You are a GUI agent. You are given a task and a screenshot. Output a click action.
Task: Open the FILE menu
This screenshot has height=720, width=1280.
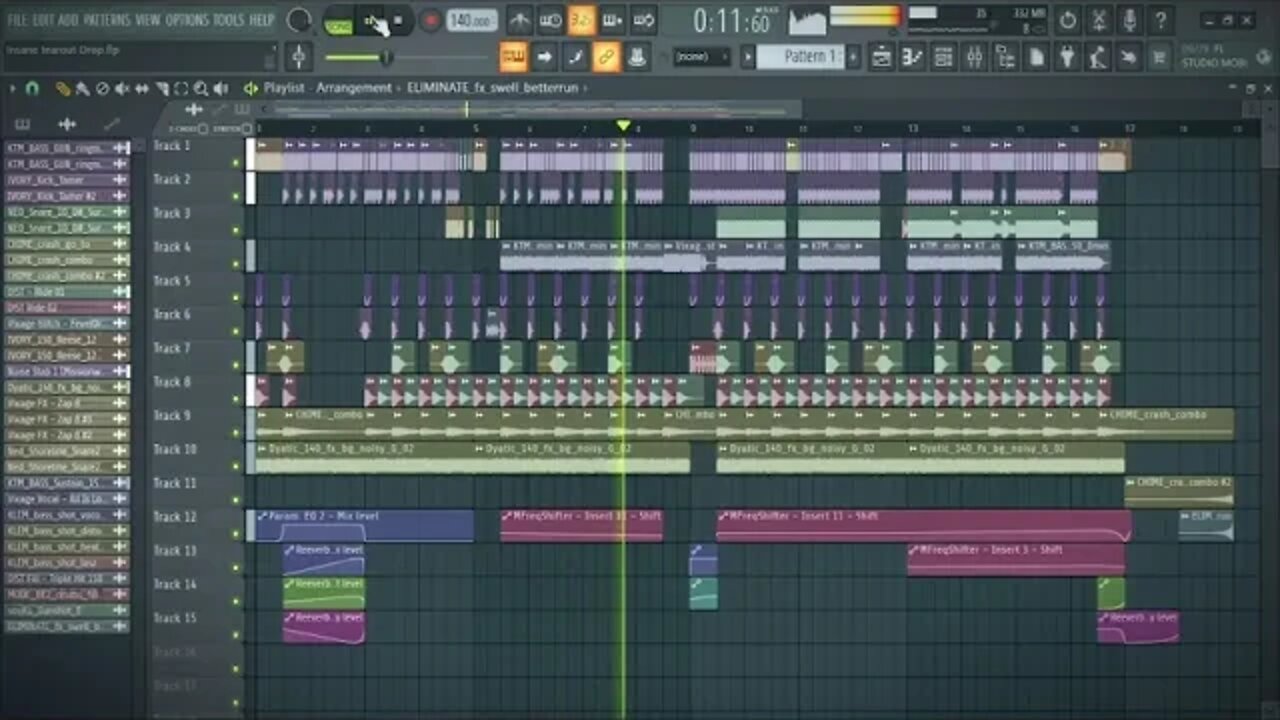coord(17,20)
